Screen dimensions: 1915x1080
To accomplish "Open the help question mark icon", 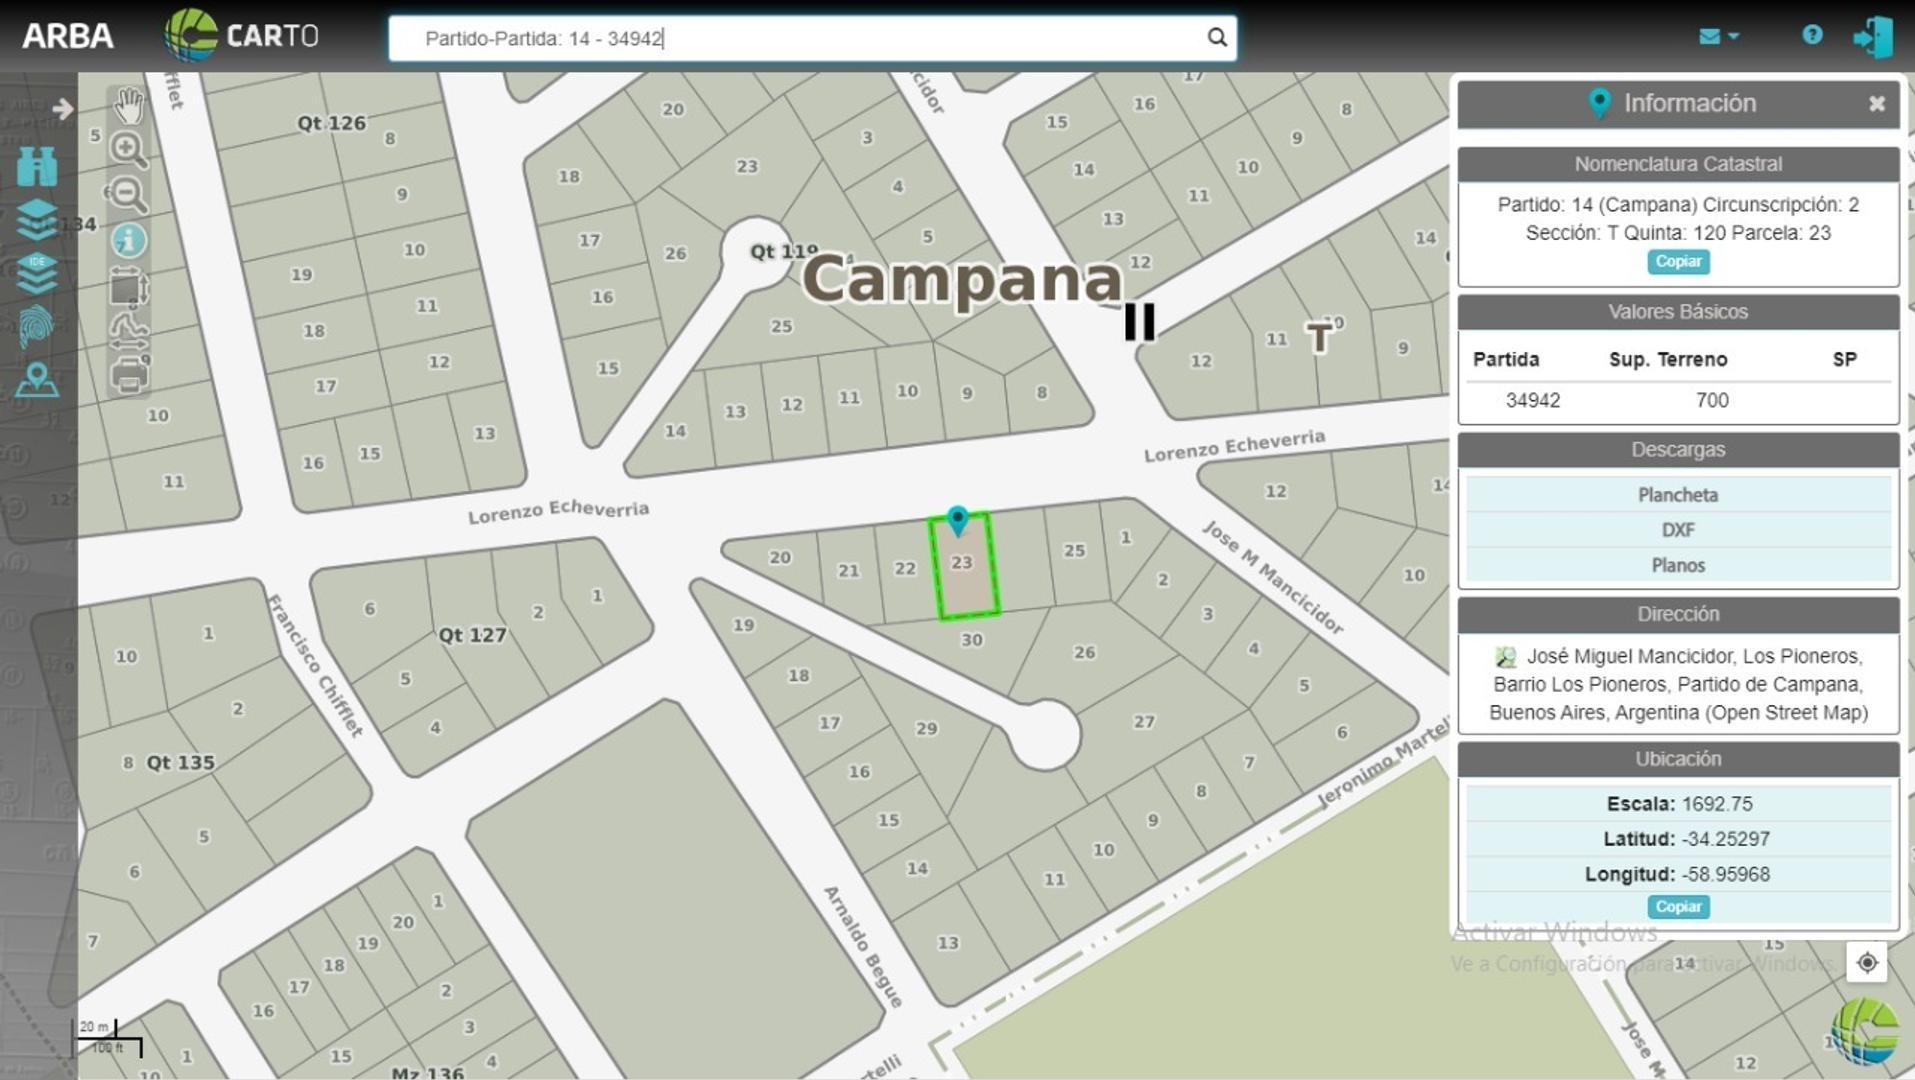I will click(1811, 36).
